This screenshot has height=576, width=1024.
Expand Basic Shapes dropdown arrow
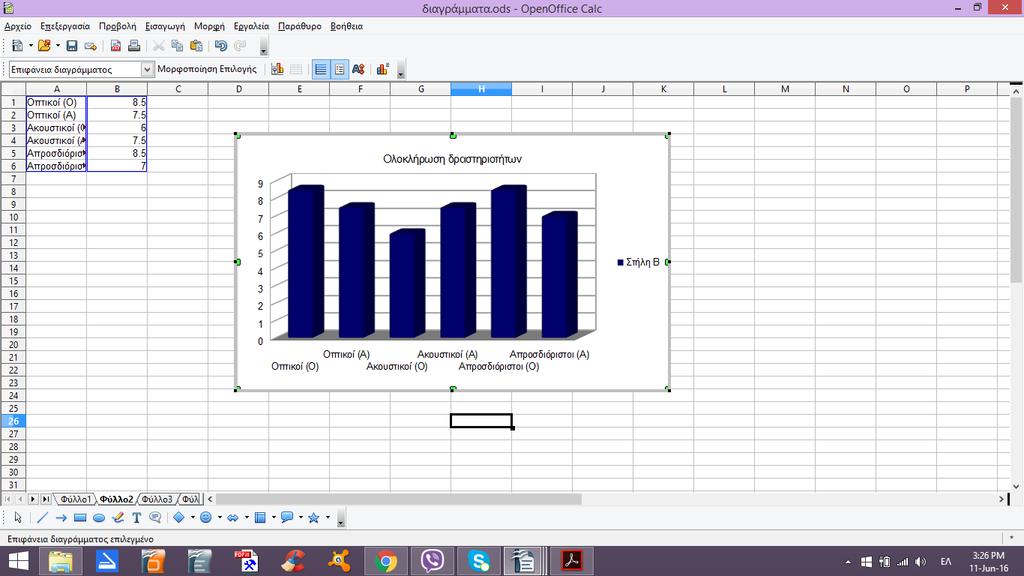[193, 518]
